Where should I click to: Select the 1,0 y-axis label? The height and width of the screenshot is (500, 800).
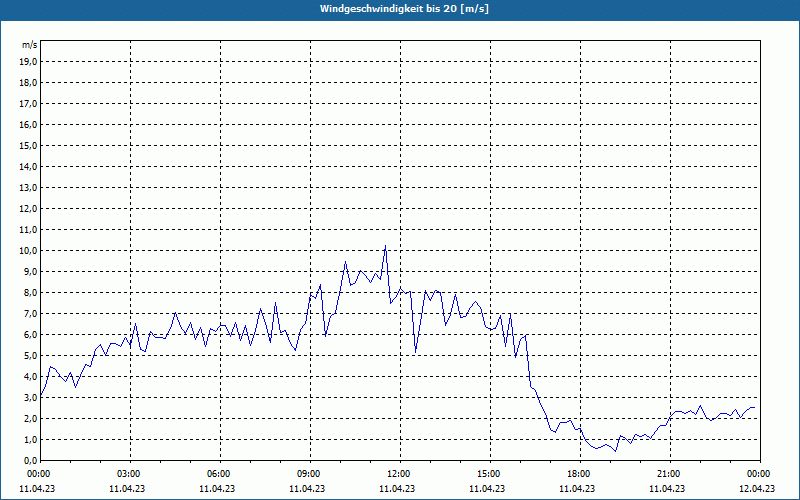tap(30, 439)
